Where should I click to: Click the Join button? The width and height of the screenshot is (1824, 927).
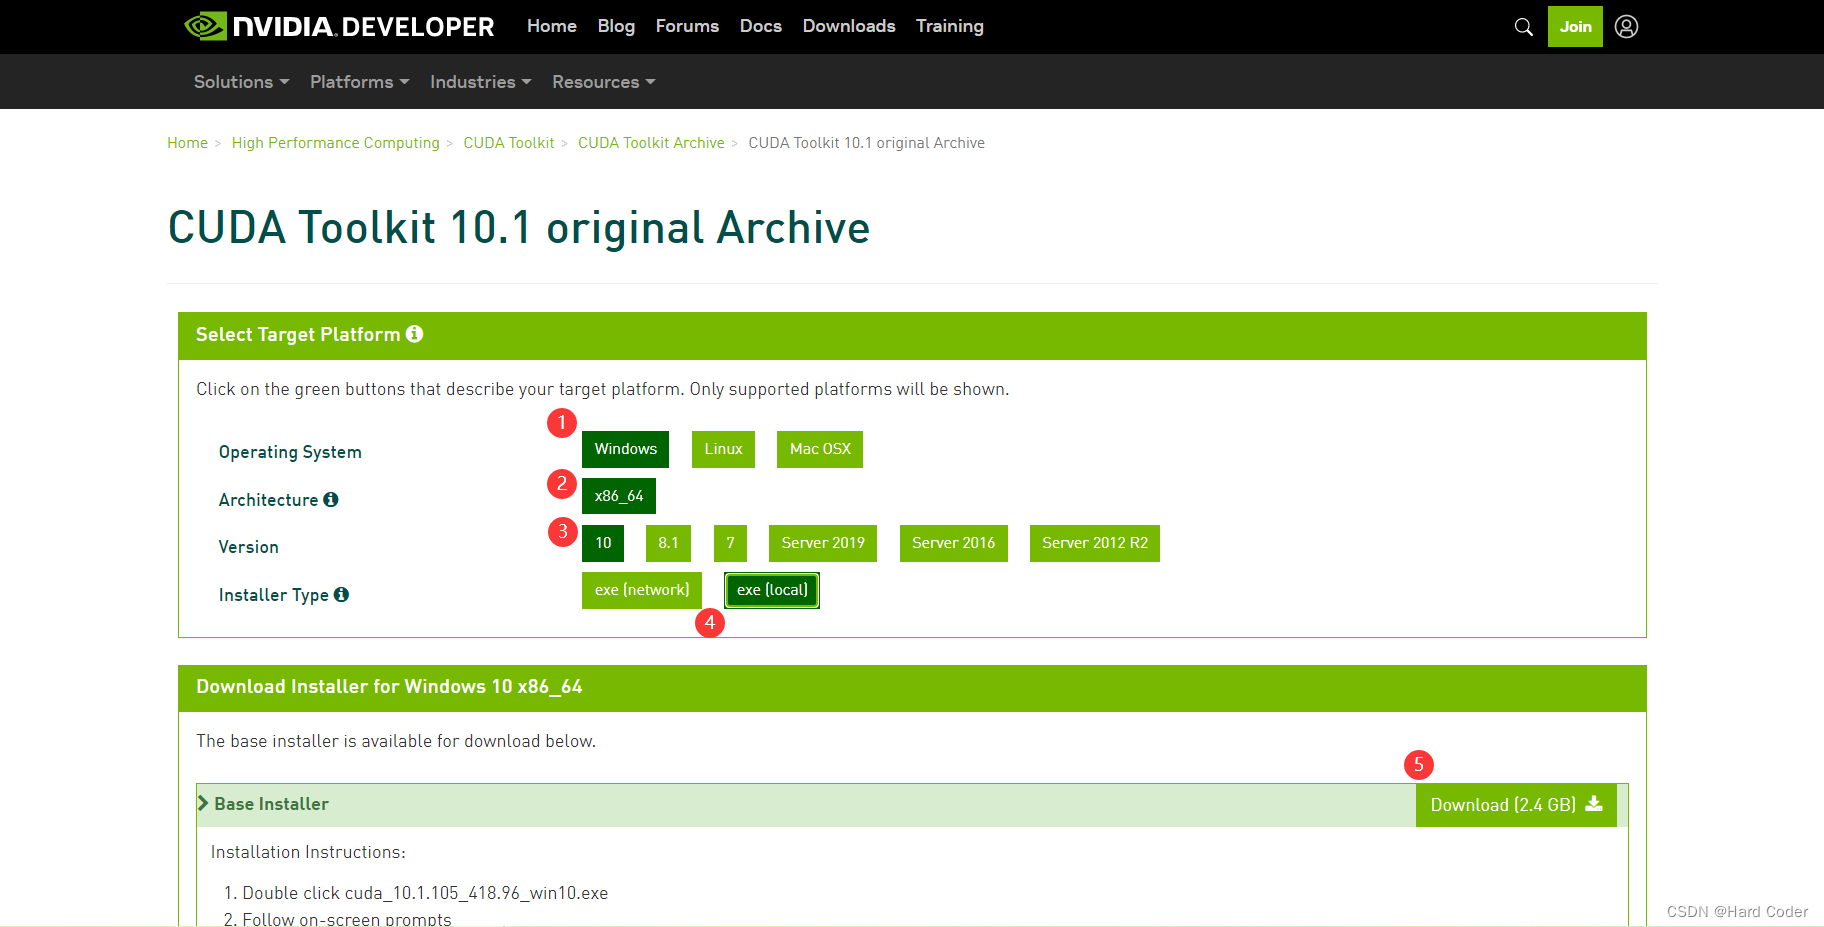click(1575, 27)
